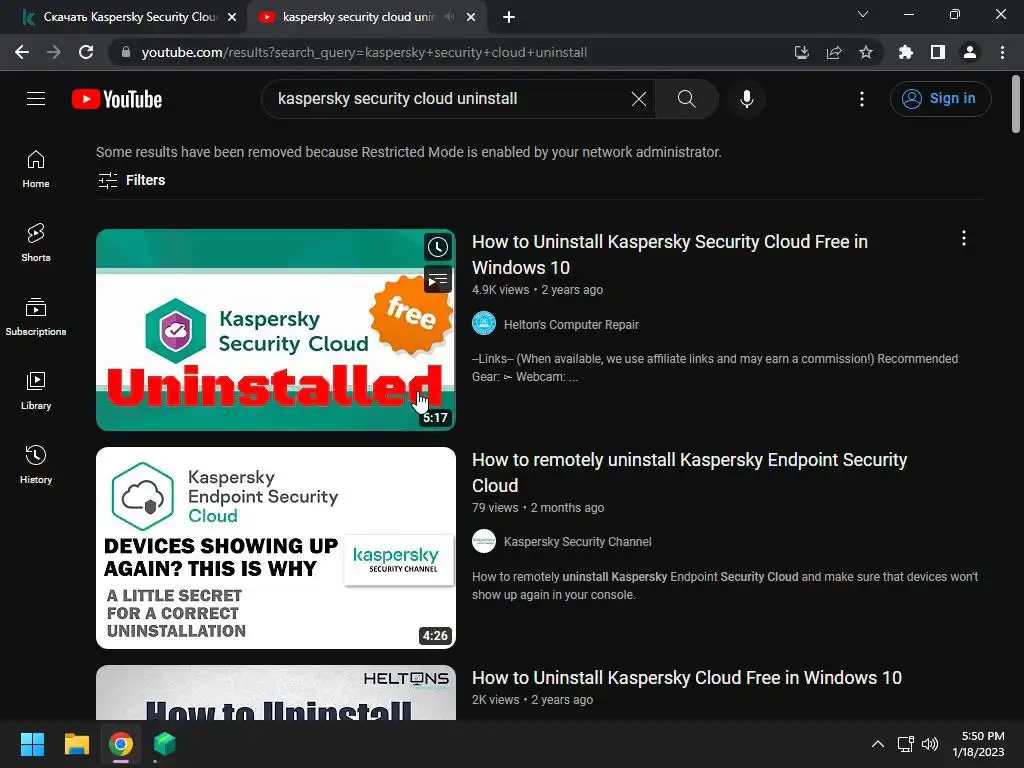Screen dimensions: 1024x768
Task: Click Chrome icon in taskbar
Action: click(121, 744)
